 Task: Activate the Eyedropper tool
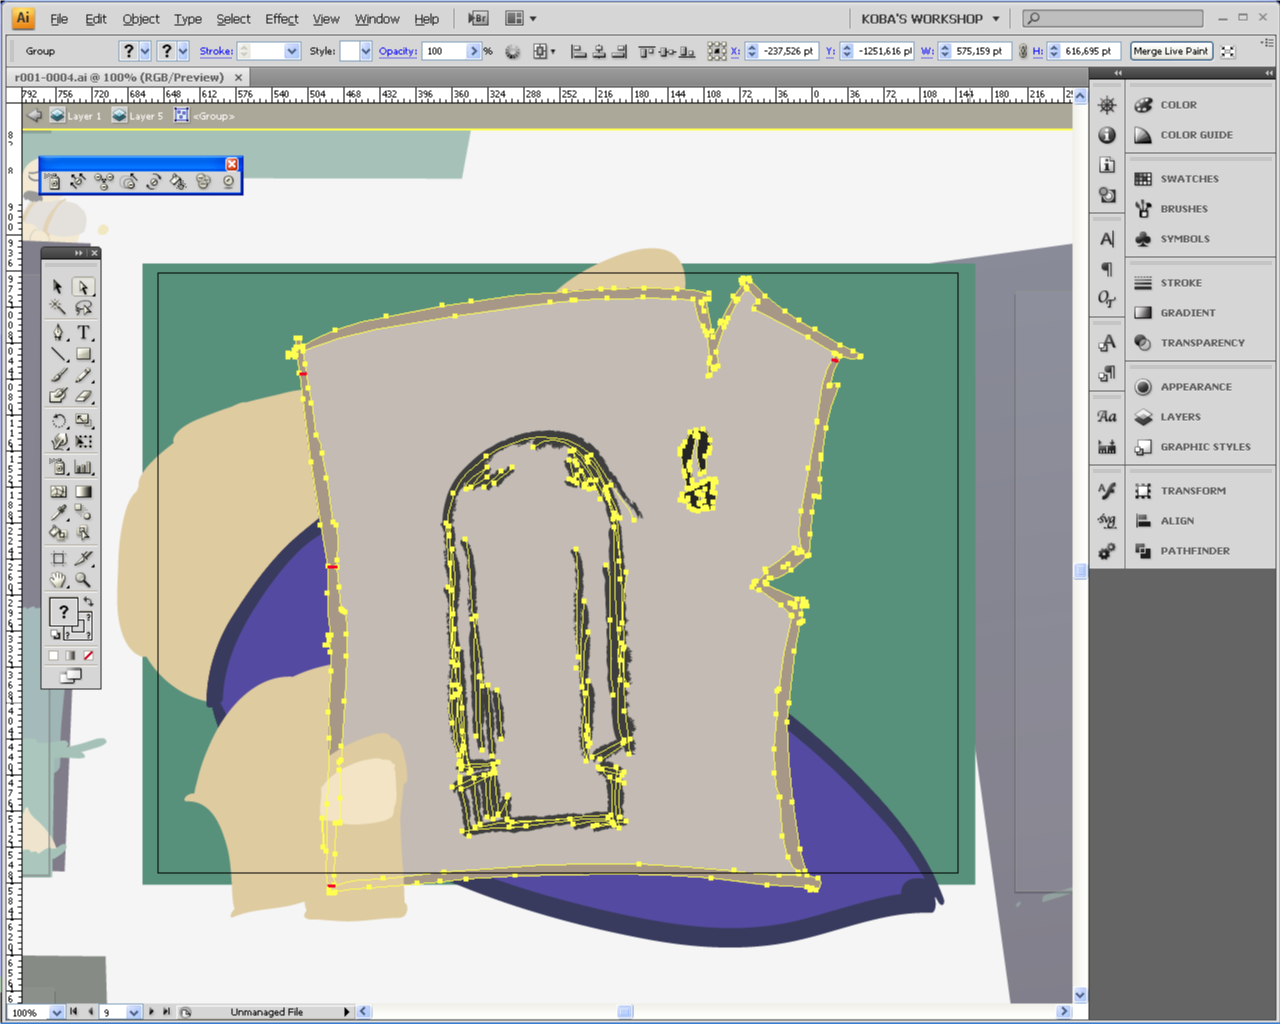pyautogui.click(x=58, y=513)
